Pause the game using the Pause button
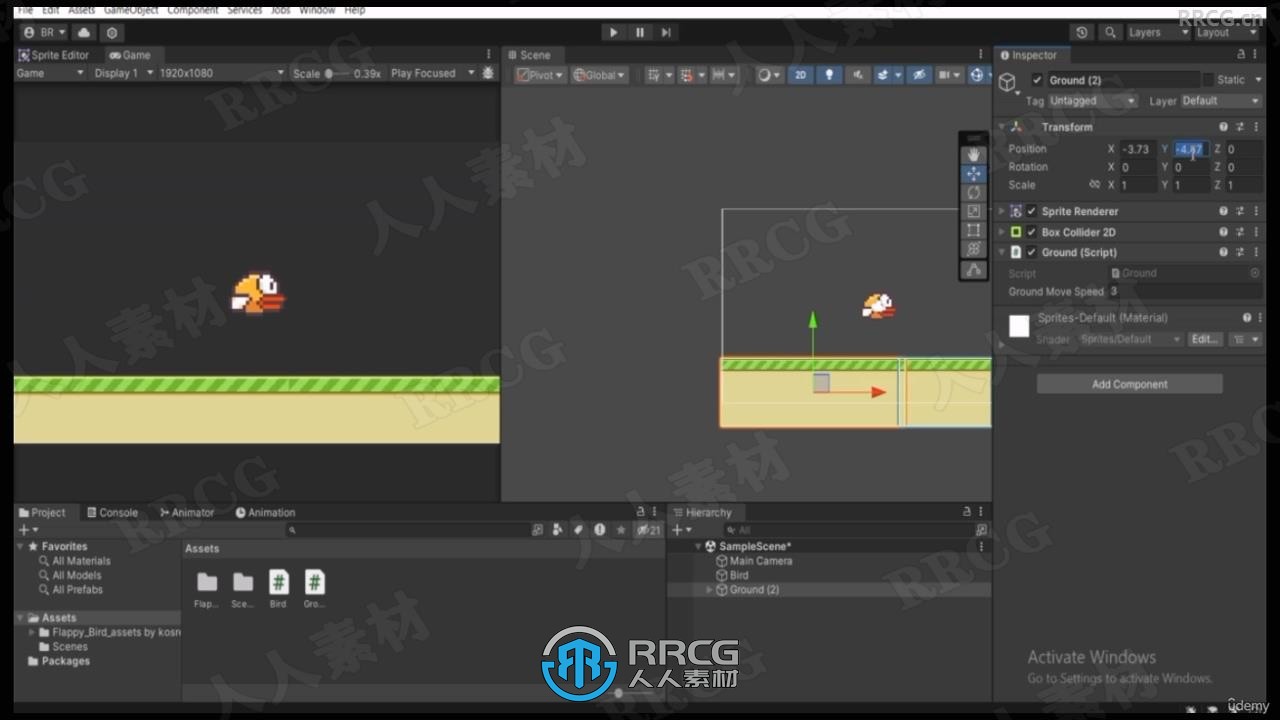Viewport: 1280px width, 720px height. click(640, 32)
